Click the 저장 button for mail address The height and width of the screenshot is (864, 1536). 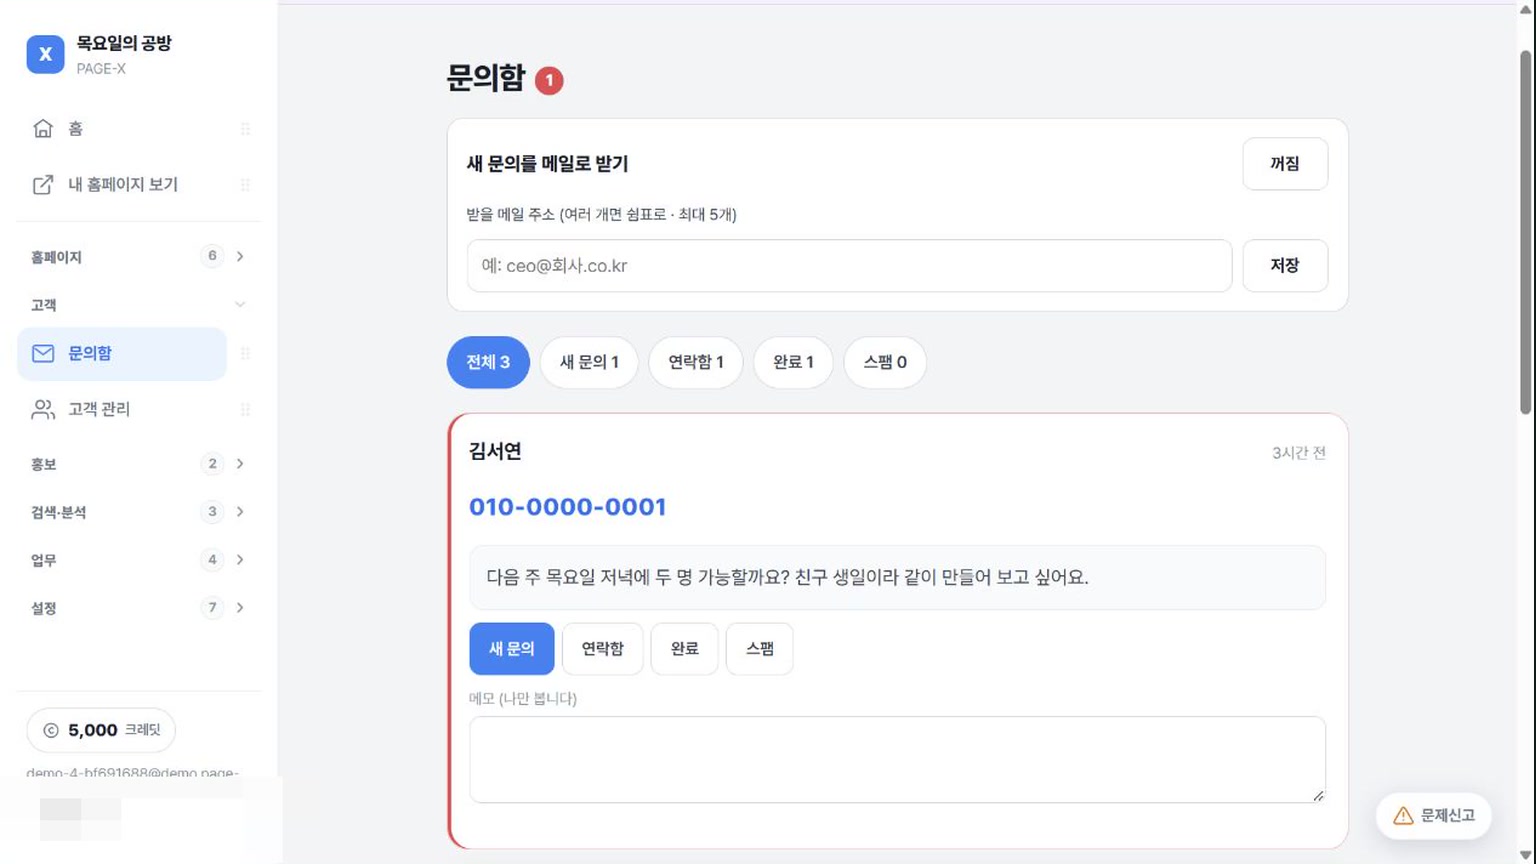(x=1285, y=266)
